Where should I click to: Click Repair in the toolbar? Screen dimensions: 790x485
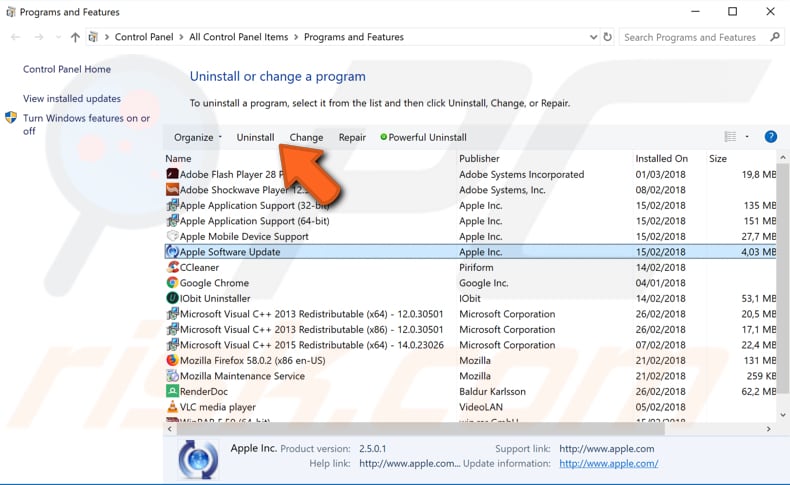click(x=352, y=137)
